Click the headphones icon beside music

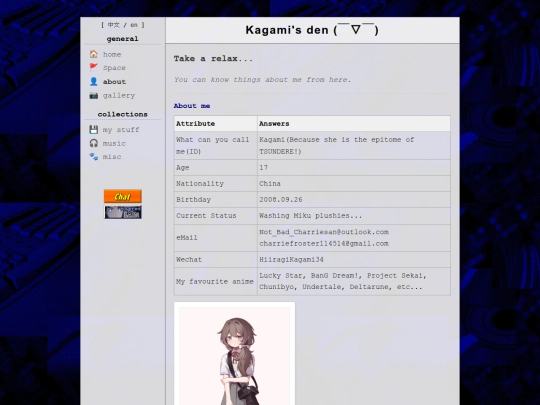pos(94,143)
